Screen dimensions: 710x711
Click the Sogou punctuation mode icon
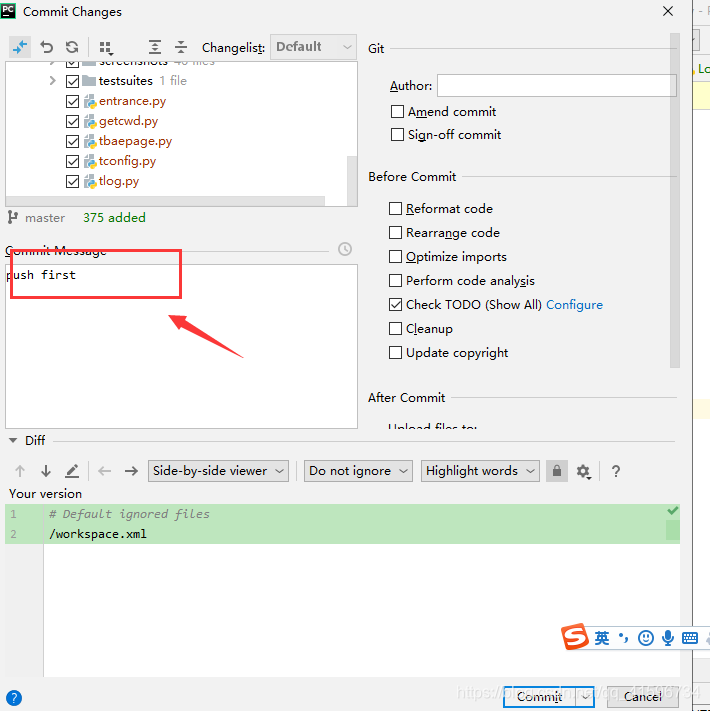624,638
